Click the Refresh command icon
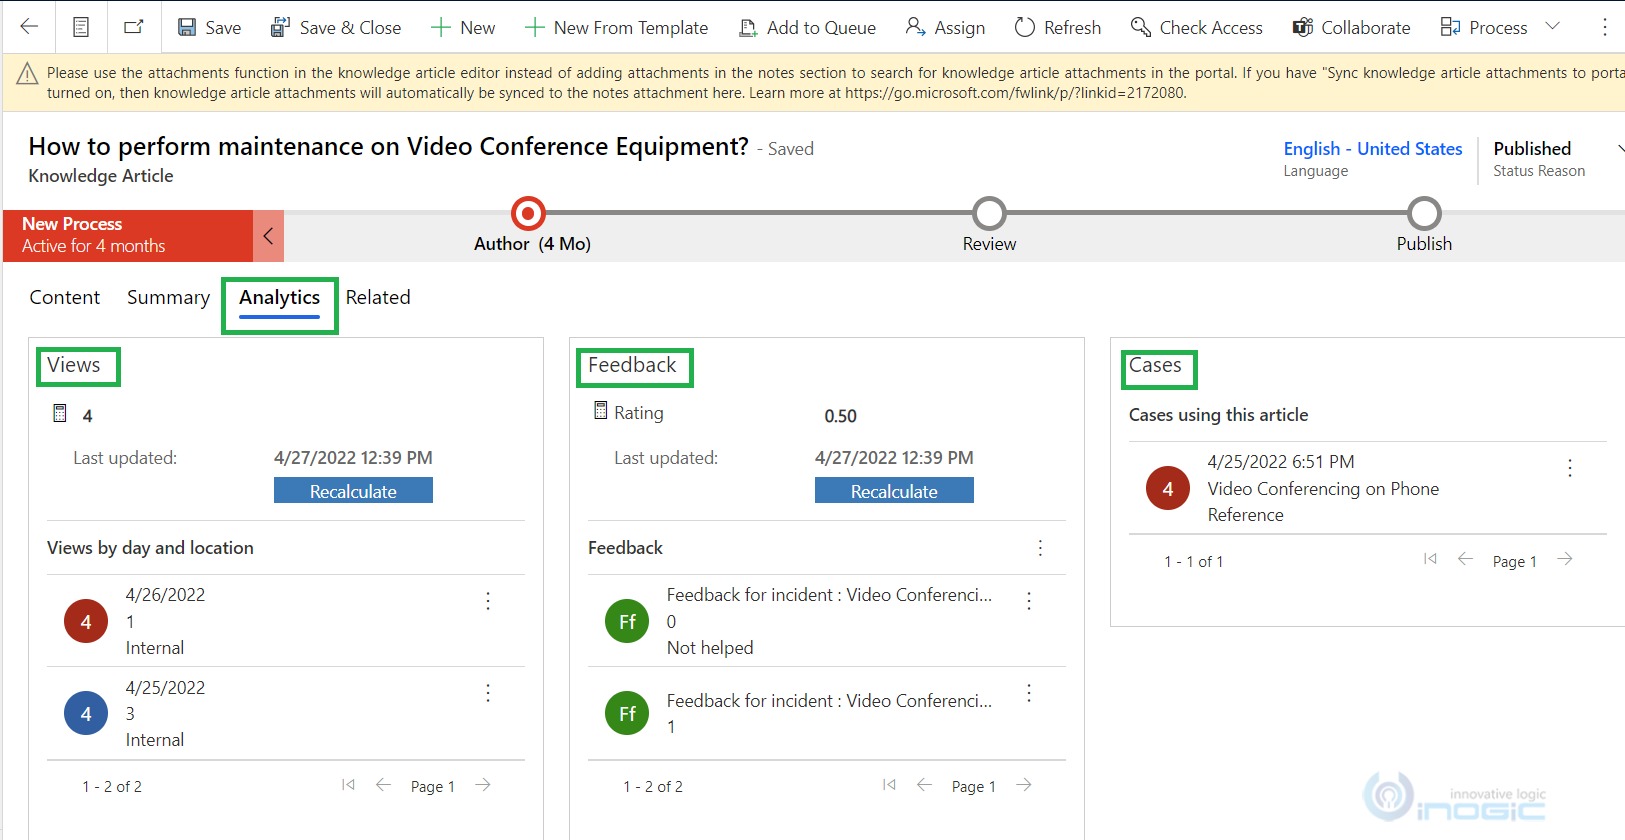This screenshot has height=840, width=1625. tap(1024, 27)
